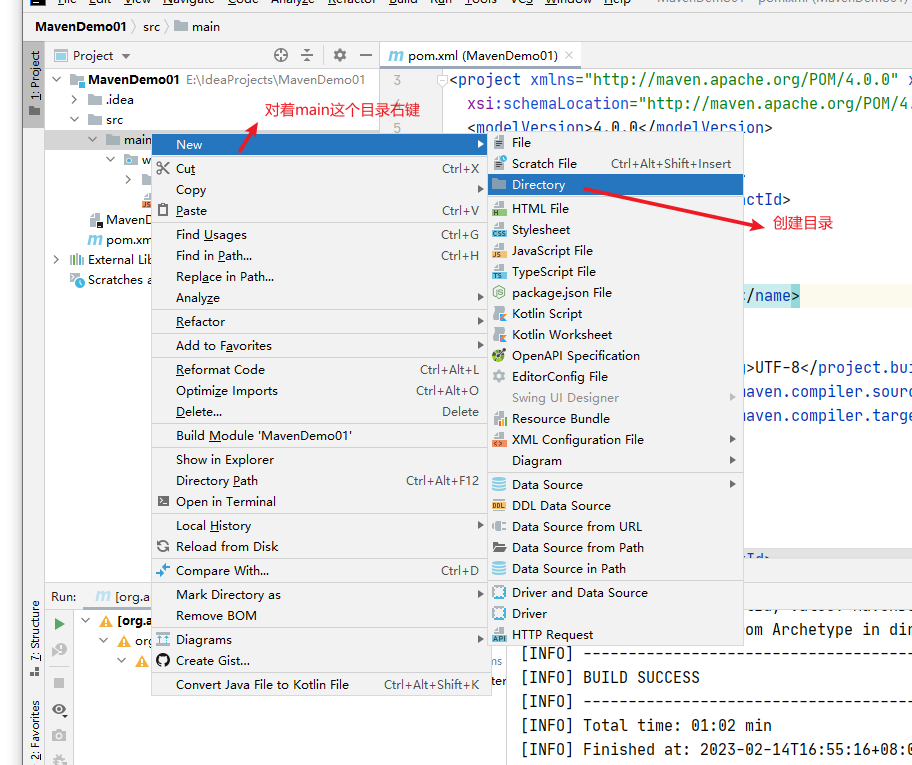Image resolution: width=912 pixels, height=765 pixels.
Task: Select File in the New submenu
Action: coord(615,143)
